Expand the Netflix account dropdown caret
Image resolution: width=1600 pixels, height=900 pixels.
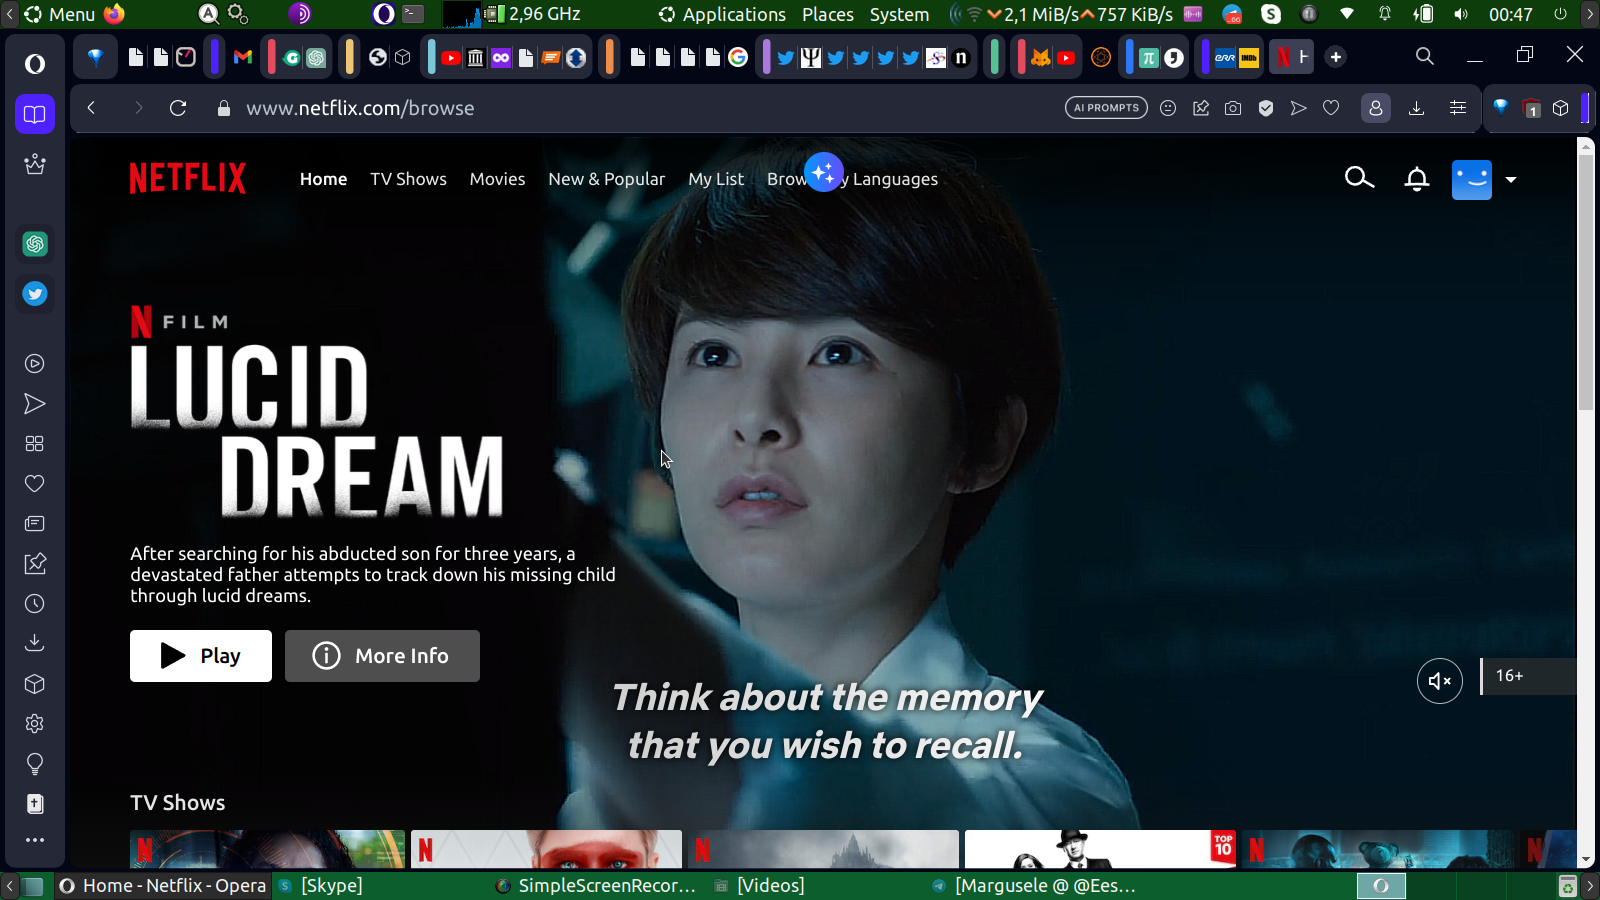1511,180
